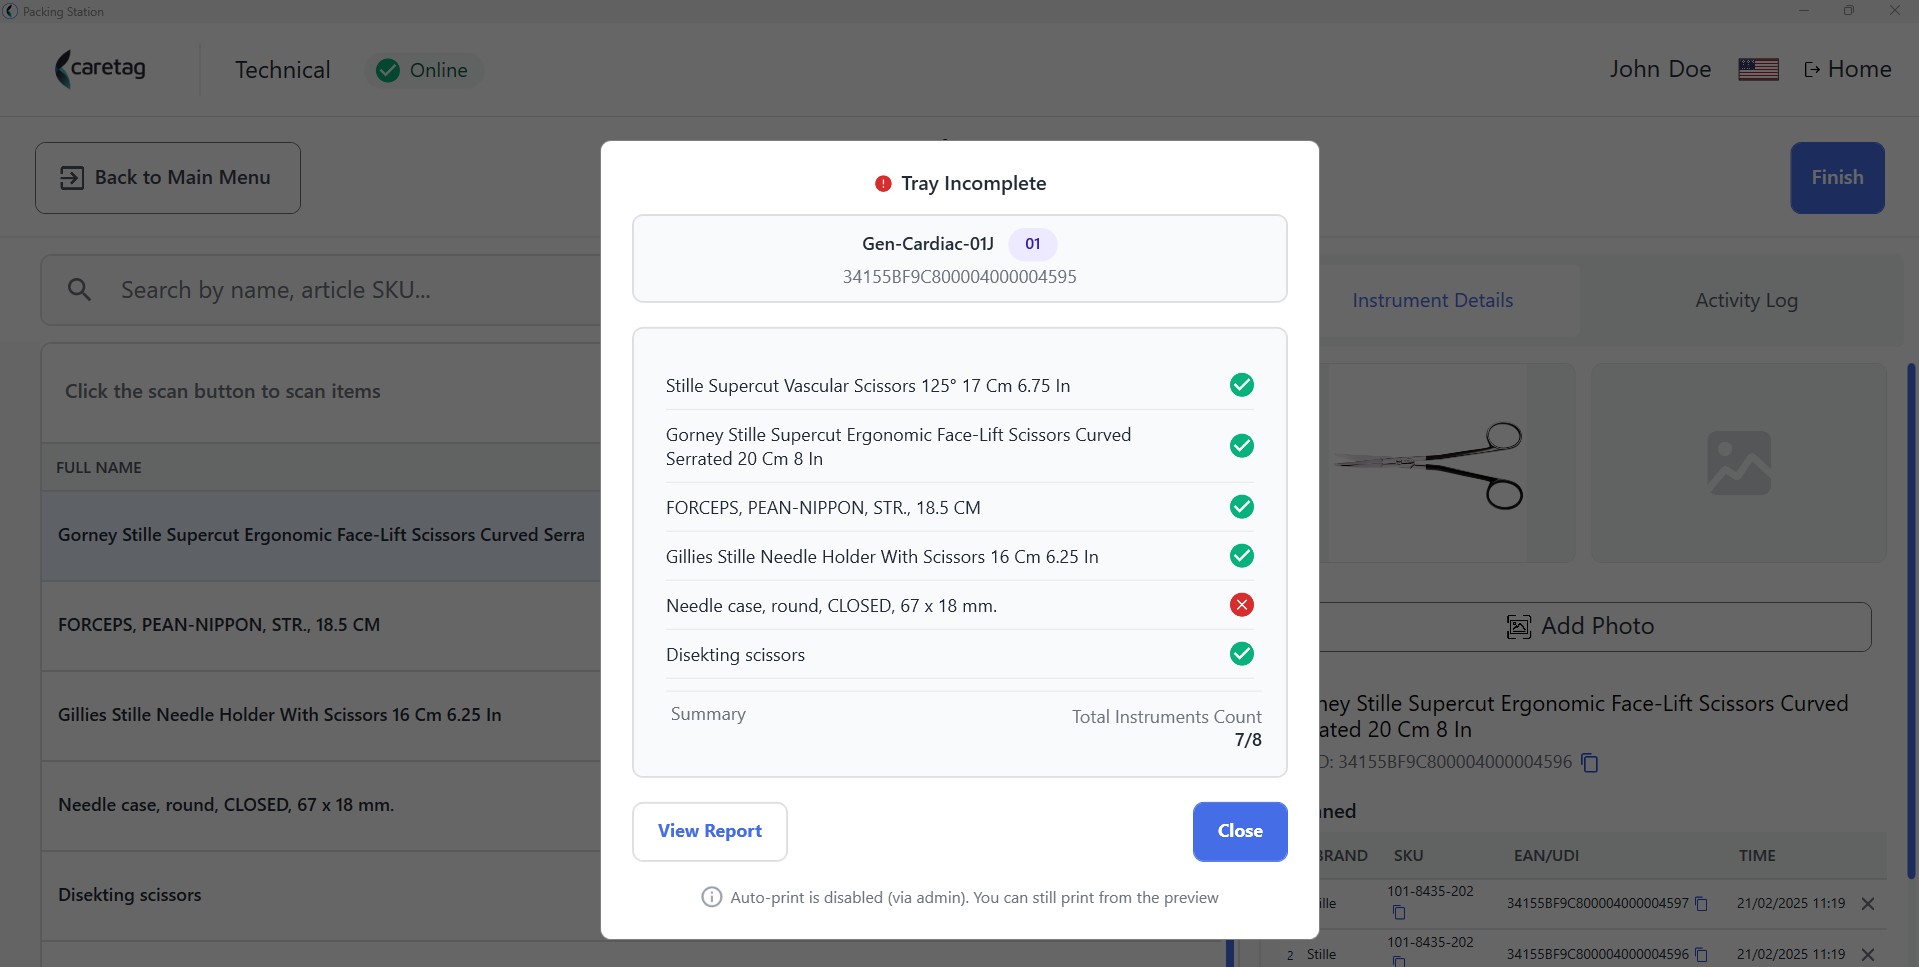Click tray ID 34155BF9C800004000004595
Screen dimensions: 1919x967
click(x=959, y=277)
